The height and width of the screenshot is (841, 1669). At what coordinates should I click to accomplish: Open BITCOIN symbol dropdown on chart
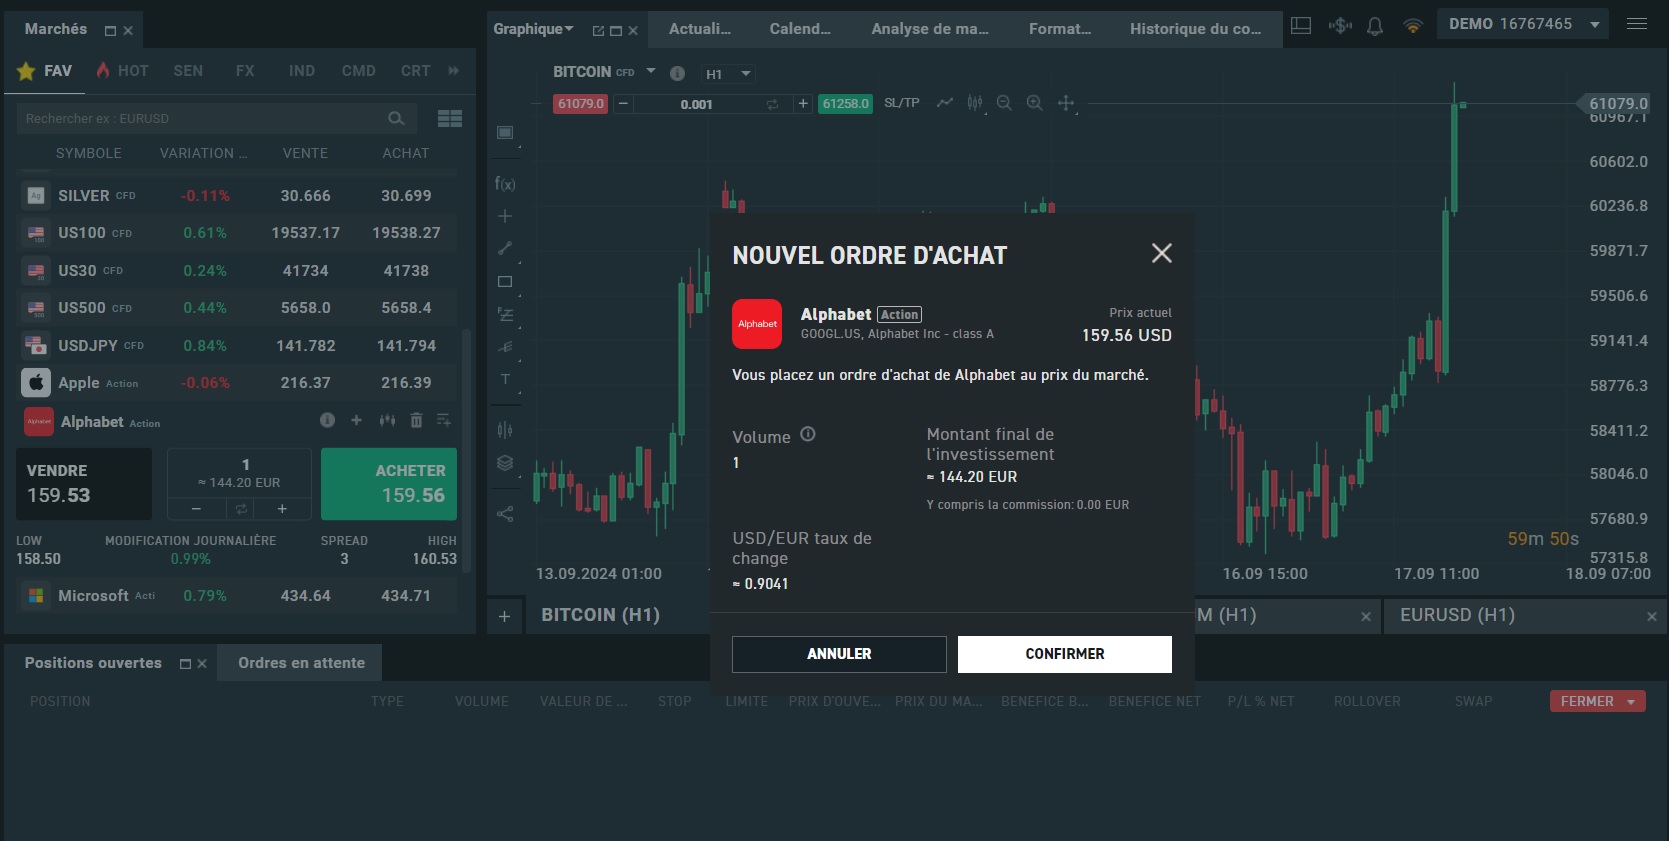(x=651, y=71)
